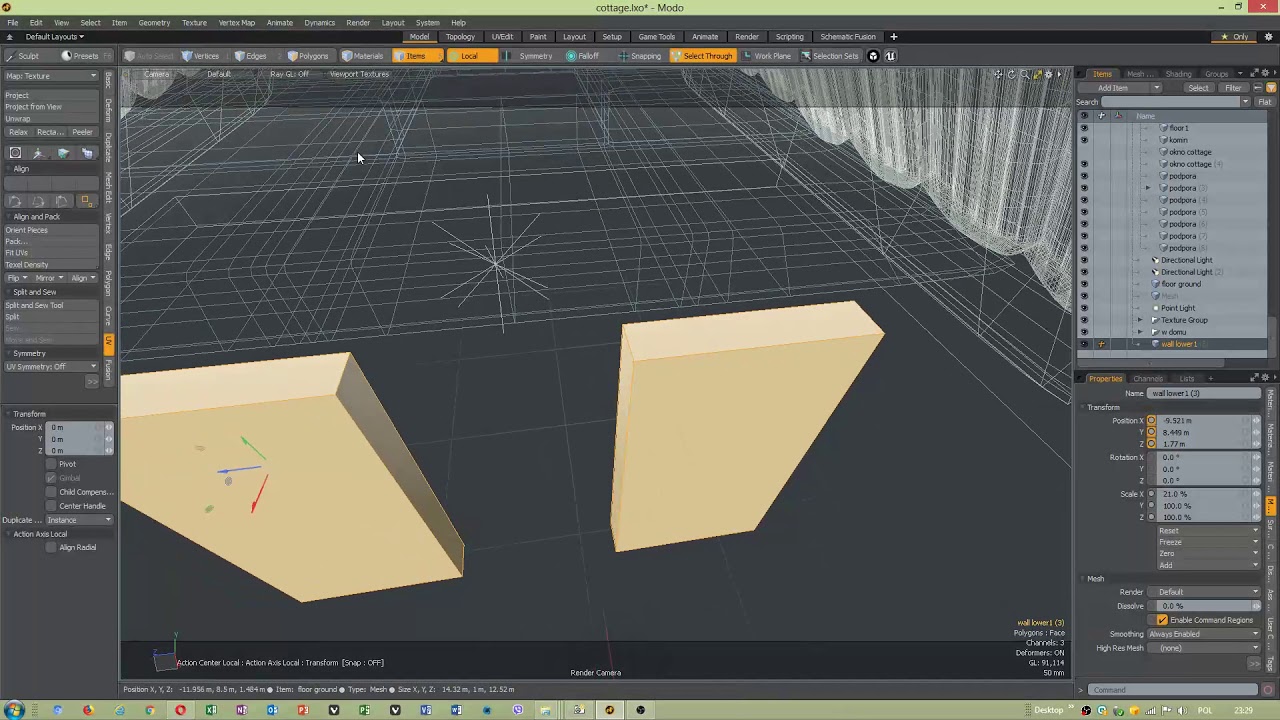Switch to the Shading tab
The height and width of the screenshot is (720, 1280).
pyautogui.click(x=1178, y=74)
